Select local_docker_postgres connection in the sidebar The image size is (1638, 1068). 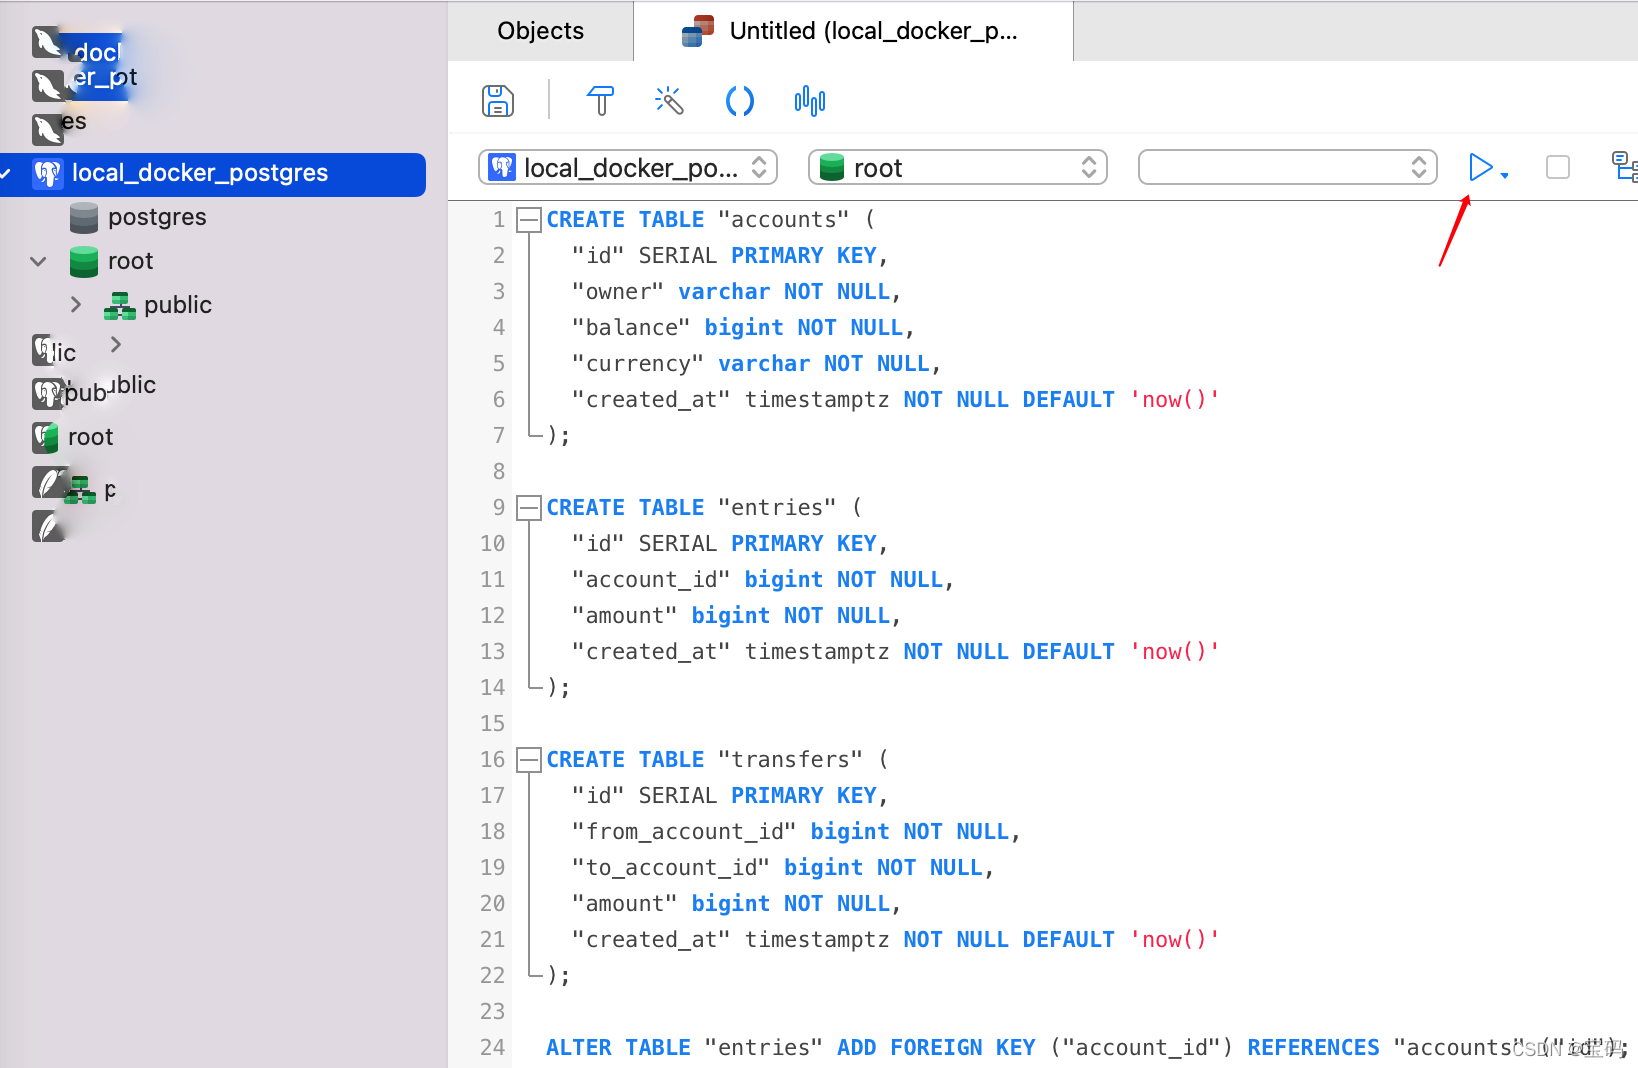tap(214, 174)
